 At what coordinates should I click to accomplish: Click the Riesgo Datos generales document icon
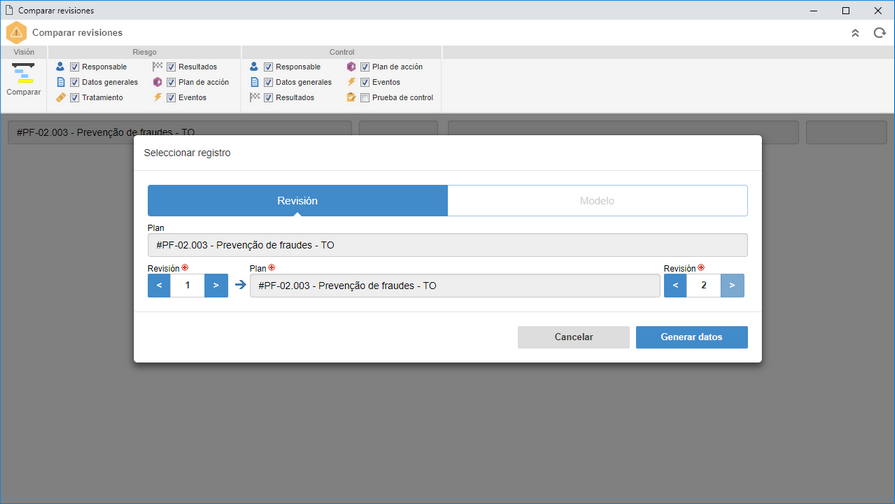tap(61, 82)
